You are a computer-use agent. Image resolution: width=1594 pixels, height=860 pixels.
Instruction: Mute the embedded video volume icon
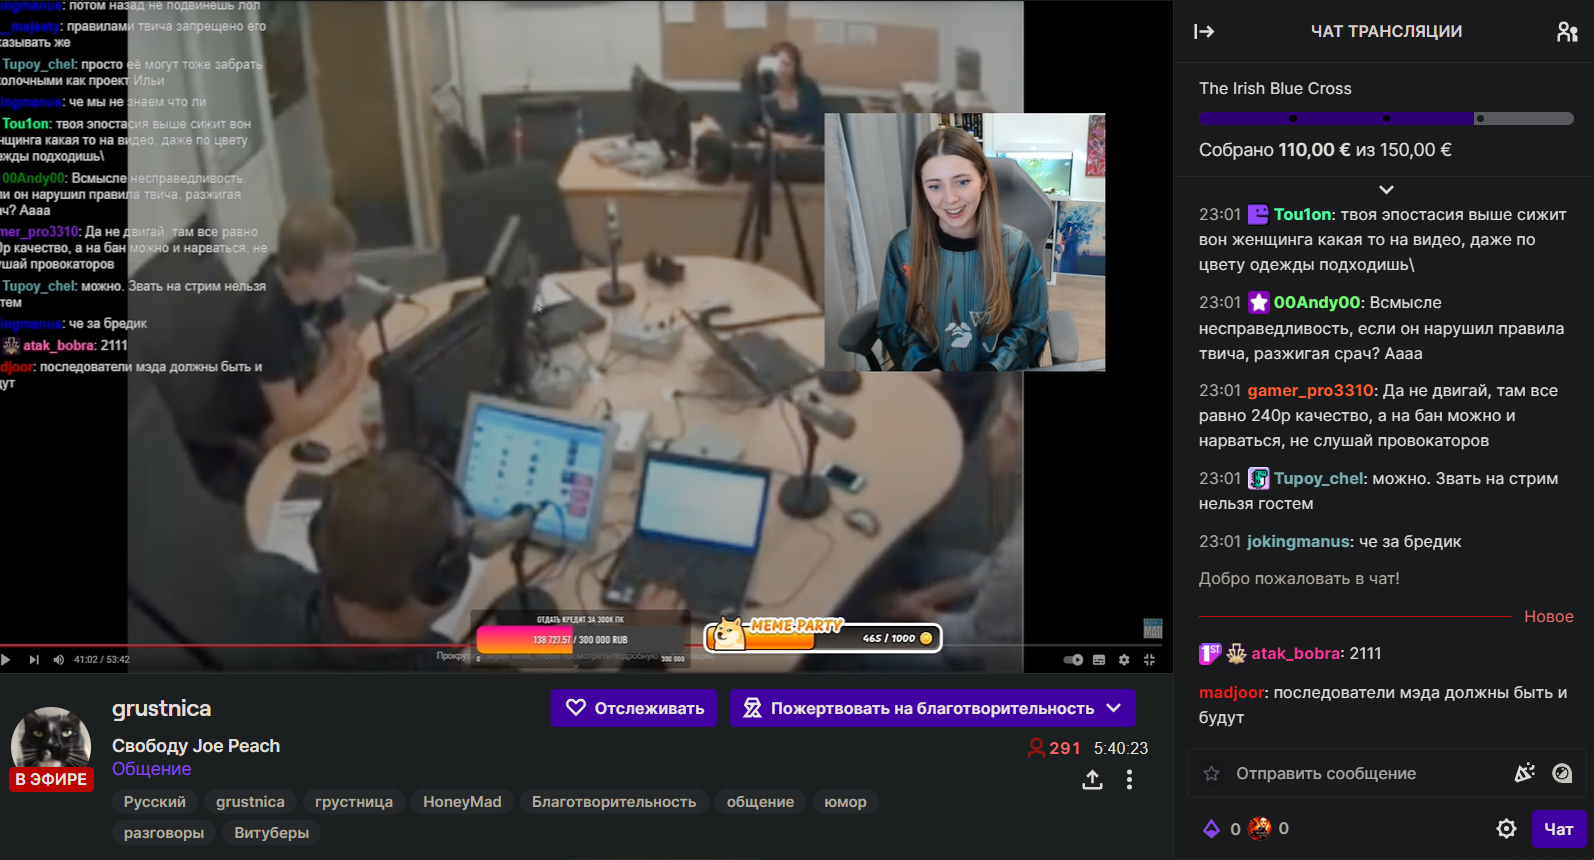[59, 660]
